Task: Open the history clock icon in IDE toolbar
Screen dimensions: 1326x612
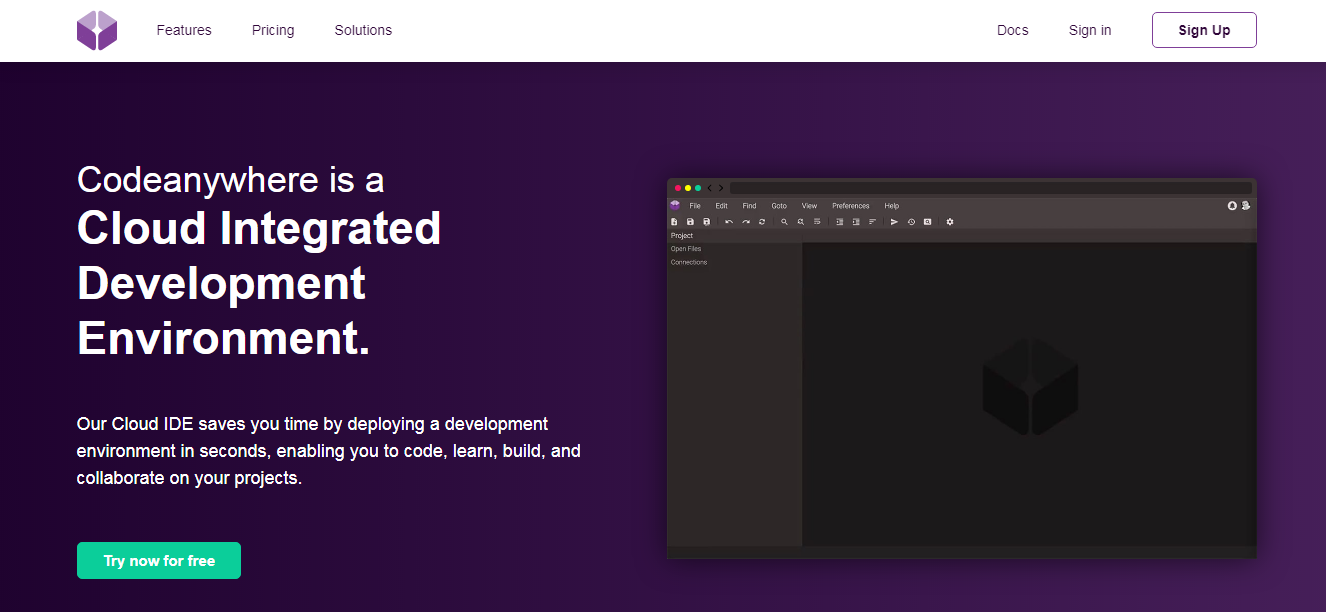Action: click(911, 222)
